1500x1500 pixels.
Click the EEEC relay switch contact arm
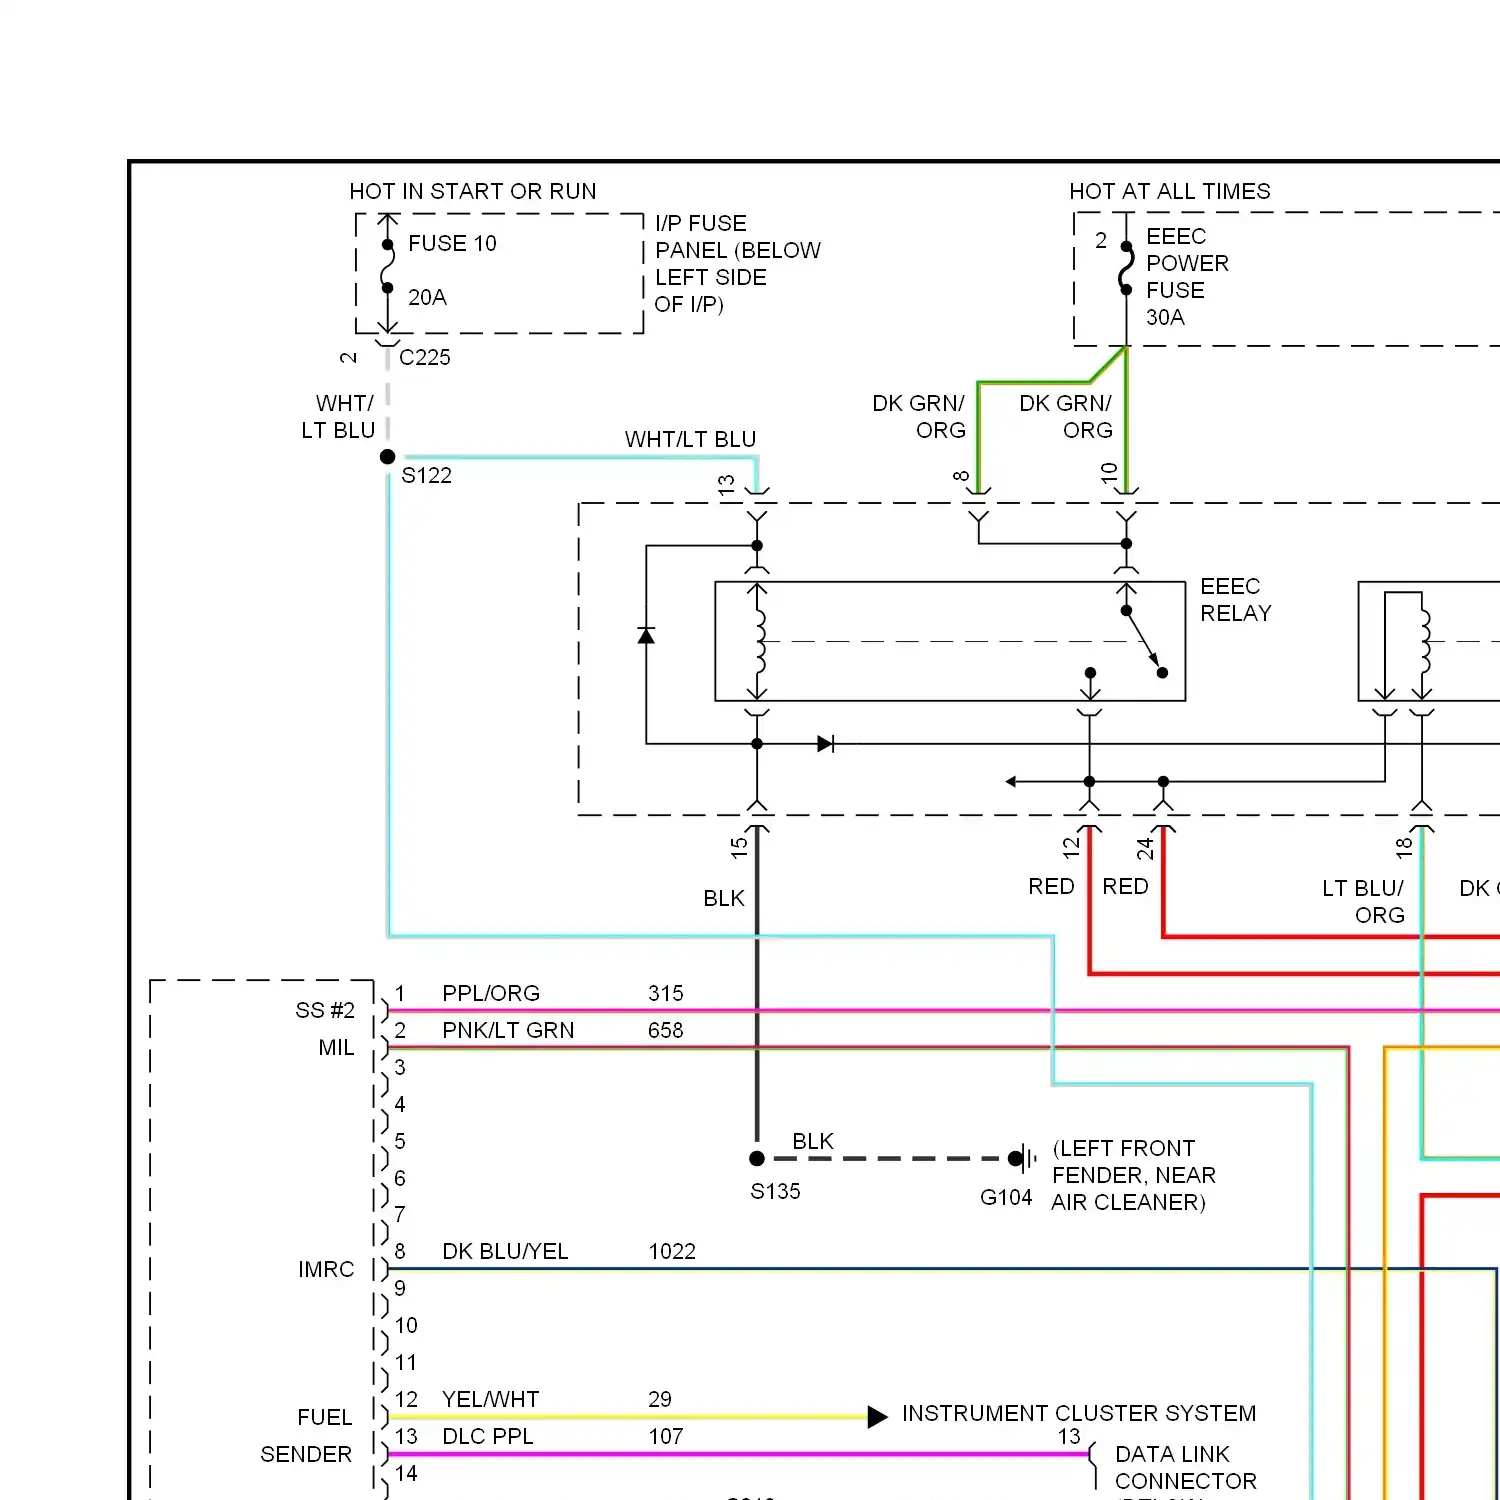[x=1144, y=641]
